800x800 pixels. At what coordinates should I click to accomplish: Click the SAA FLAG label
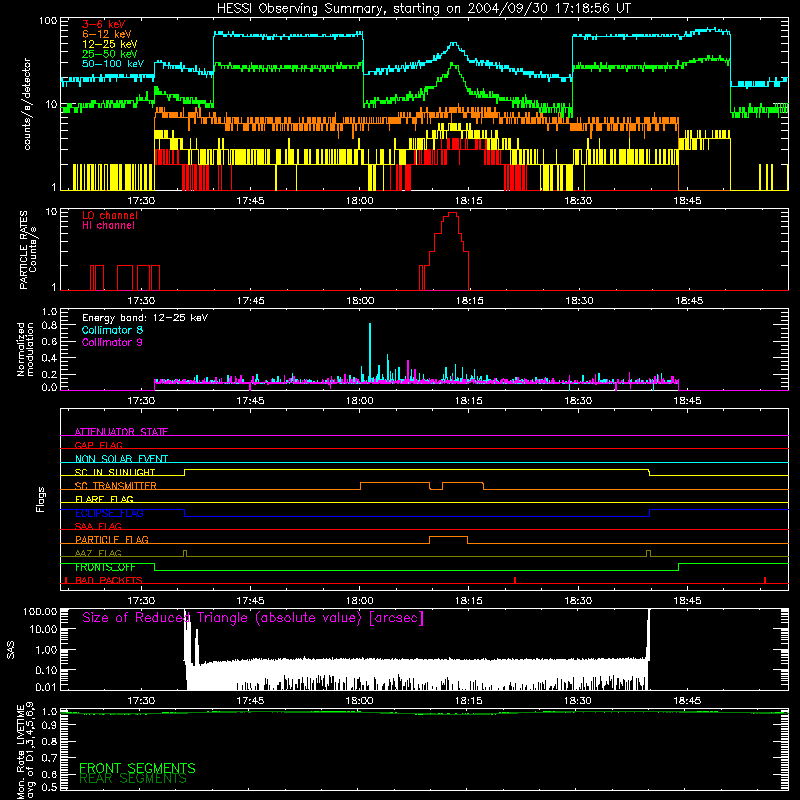coord(98,526)
